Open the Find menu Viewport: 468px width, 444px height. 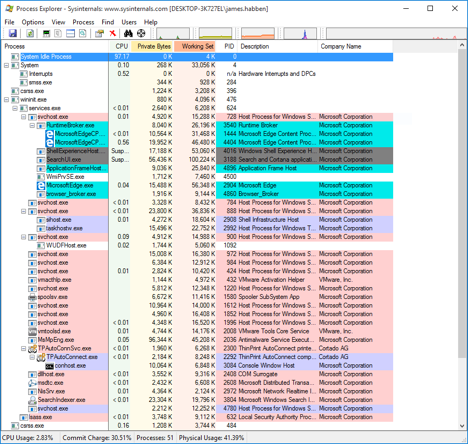click(x=108, y=22)
